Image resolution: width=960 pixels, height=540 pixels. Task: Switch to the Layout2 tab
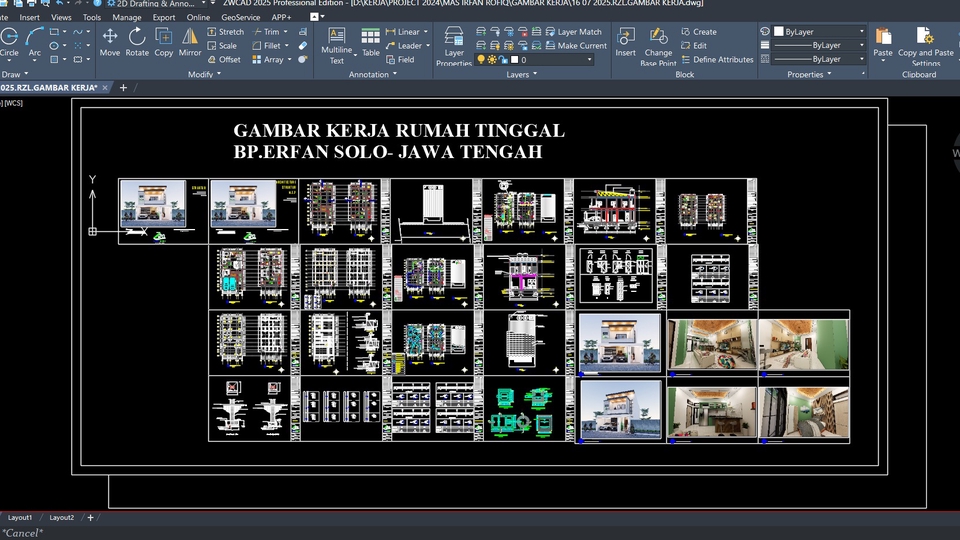(62, 517)
